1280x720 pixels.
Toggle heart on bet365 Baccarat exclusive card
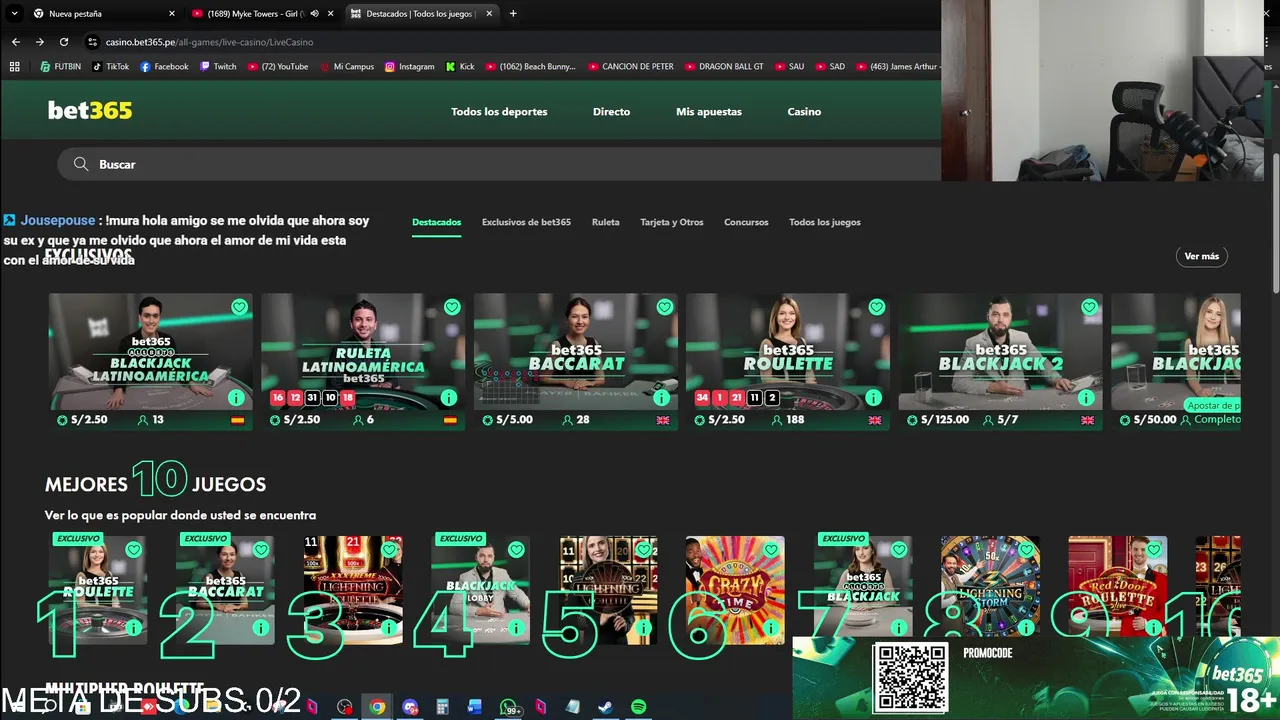(665, 307)
